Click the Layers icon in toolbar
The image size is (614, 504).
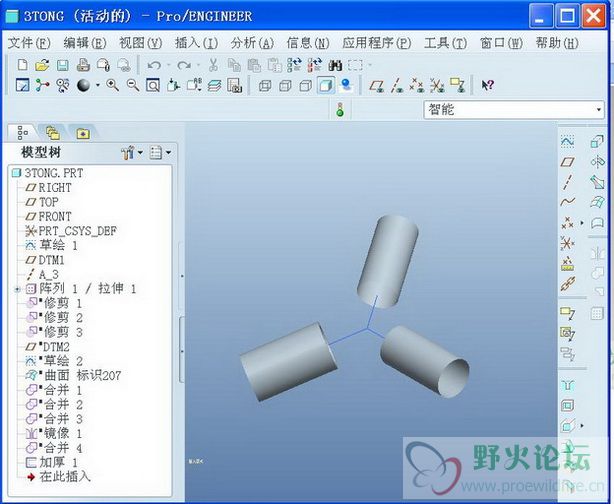coord(214,85)
